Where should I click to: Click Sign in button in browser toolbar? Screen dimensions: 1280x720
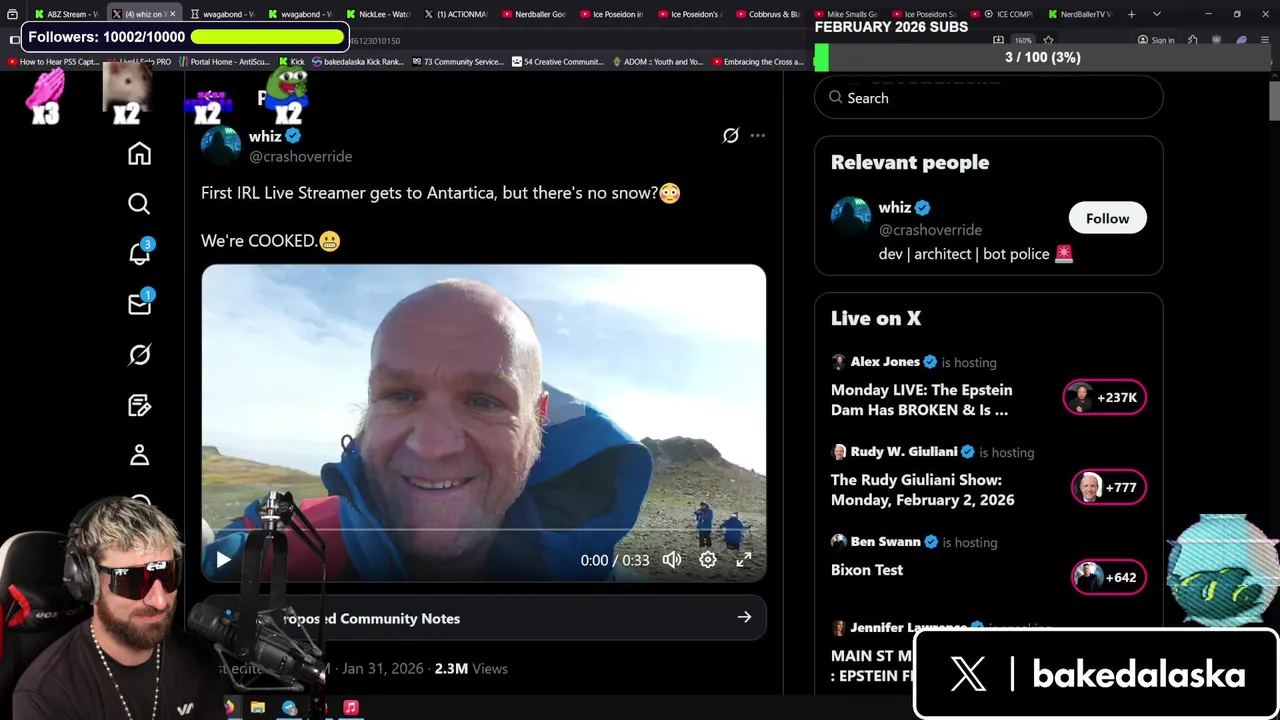pos(1156,40)
